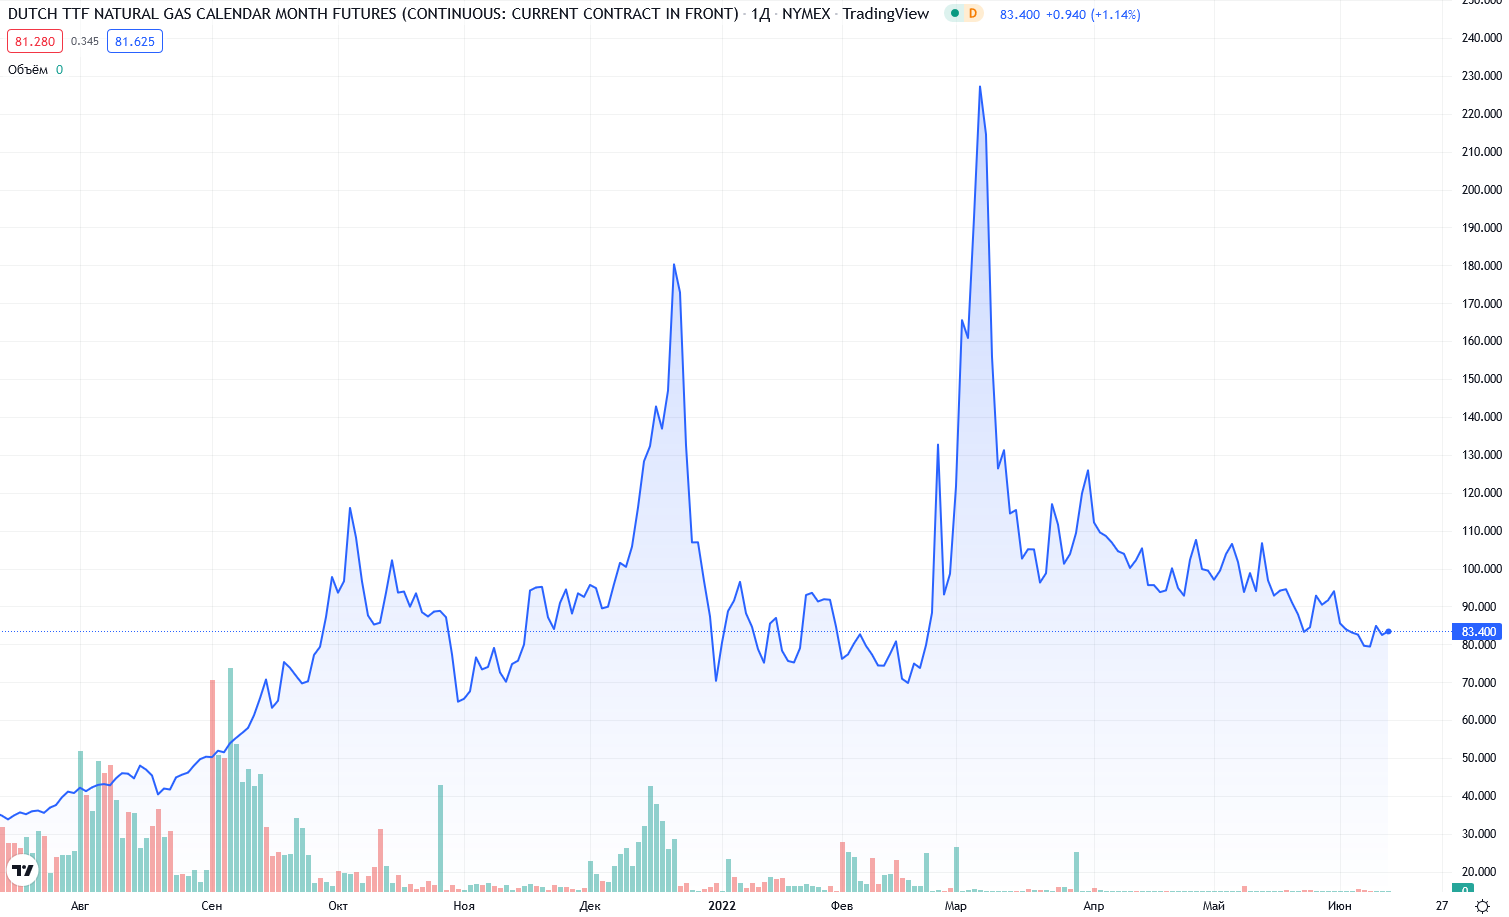Click the Мар label on time axis
Viewport: 1509px width, 917px height.
coord(955,906)
